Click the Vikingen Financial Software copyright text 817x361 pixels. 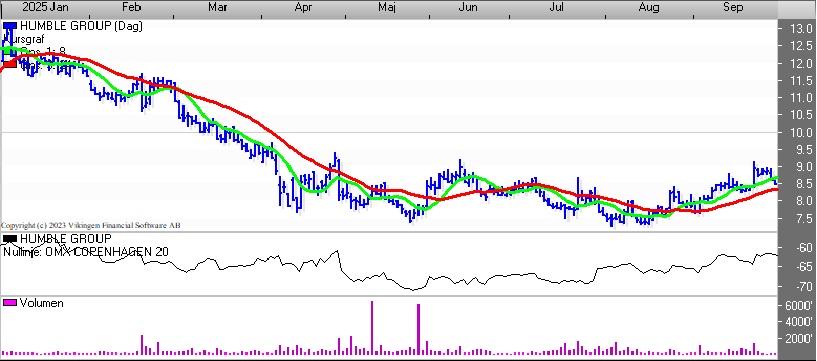91,226
